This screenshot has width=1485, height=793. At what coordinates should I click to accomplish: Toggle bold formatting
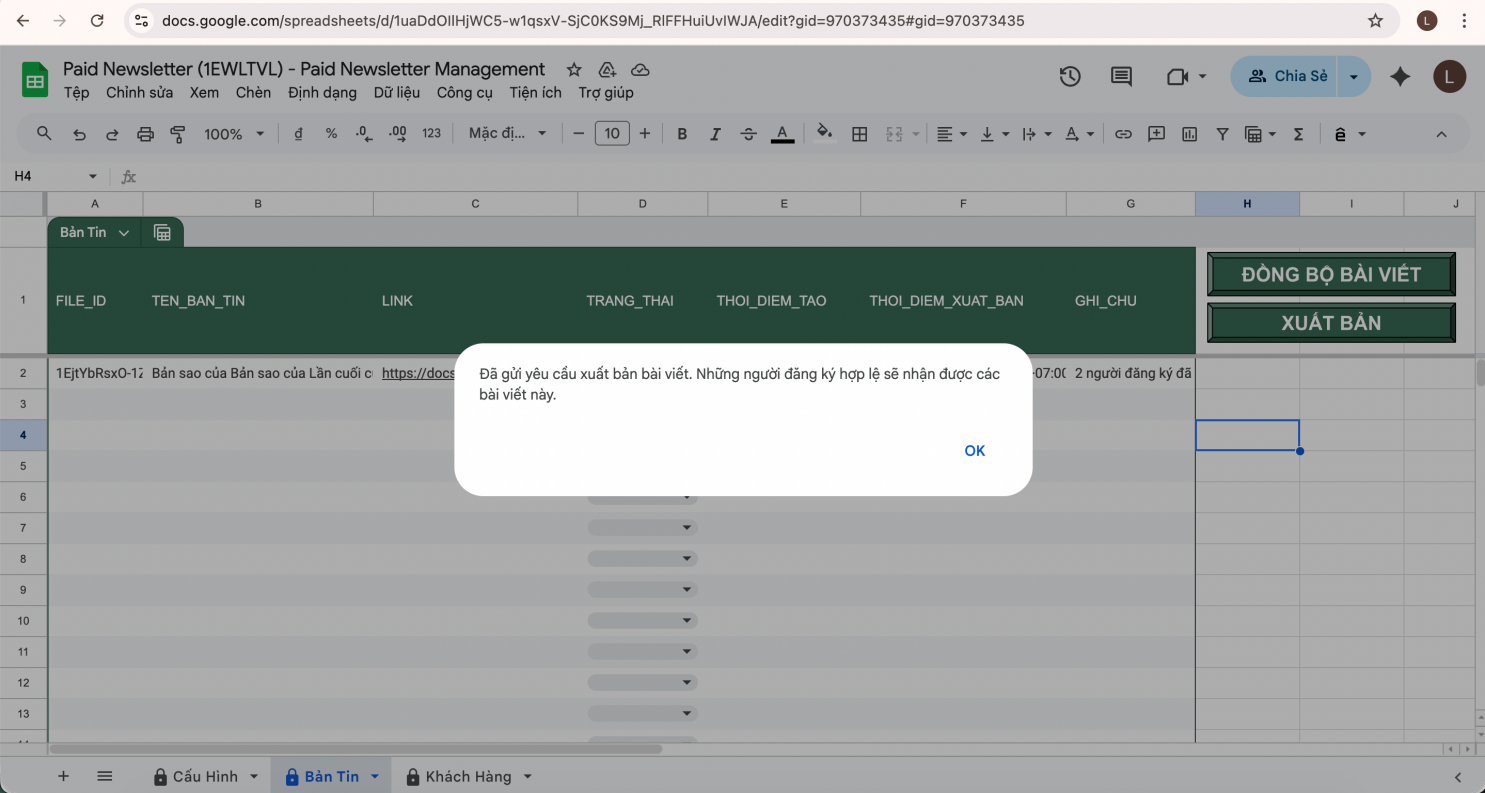(682, 133)
